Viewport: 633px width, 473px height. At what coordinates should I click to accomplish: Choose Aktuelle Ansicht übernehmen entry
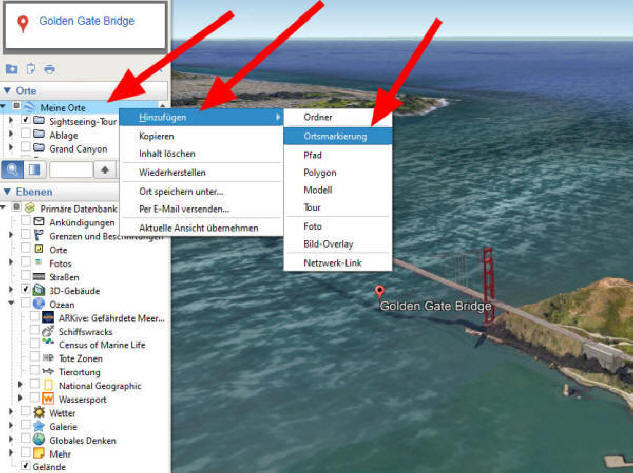[201, 228]
